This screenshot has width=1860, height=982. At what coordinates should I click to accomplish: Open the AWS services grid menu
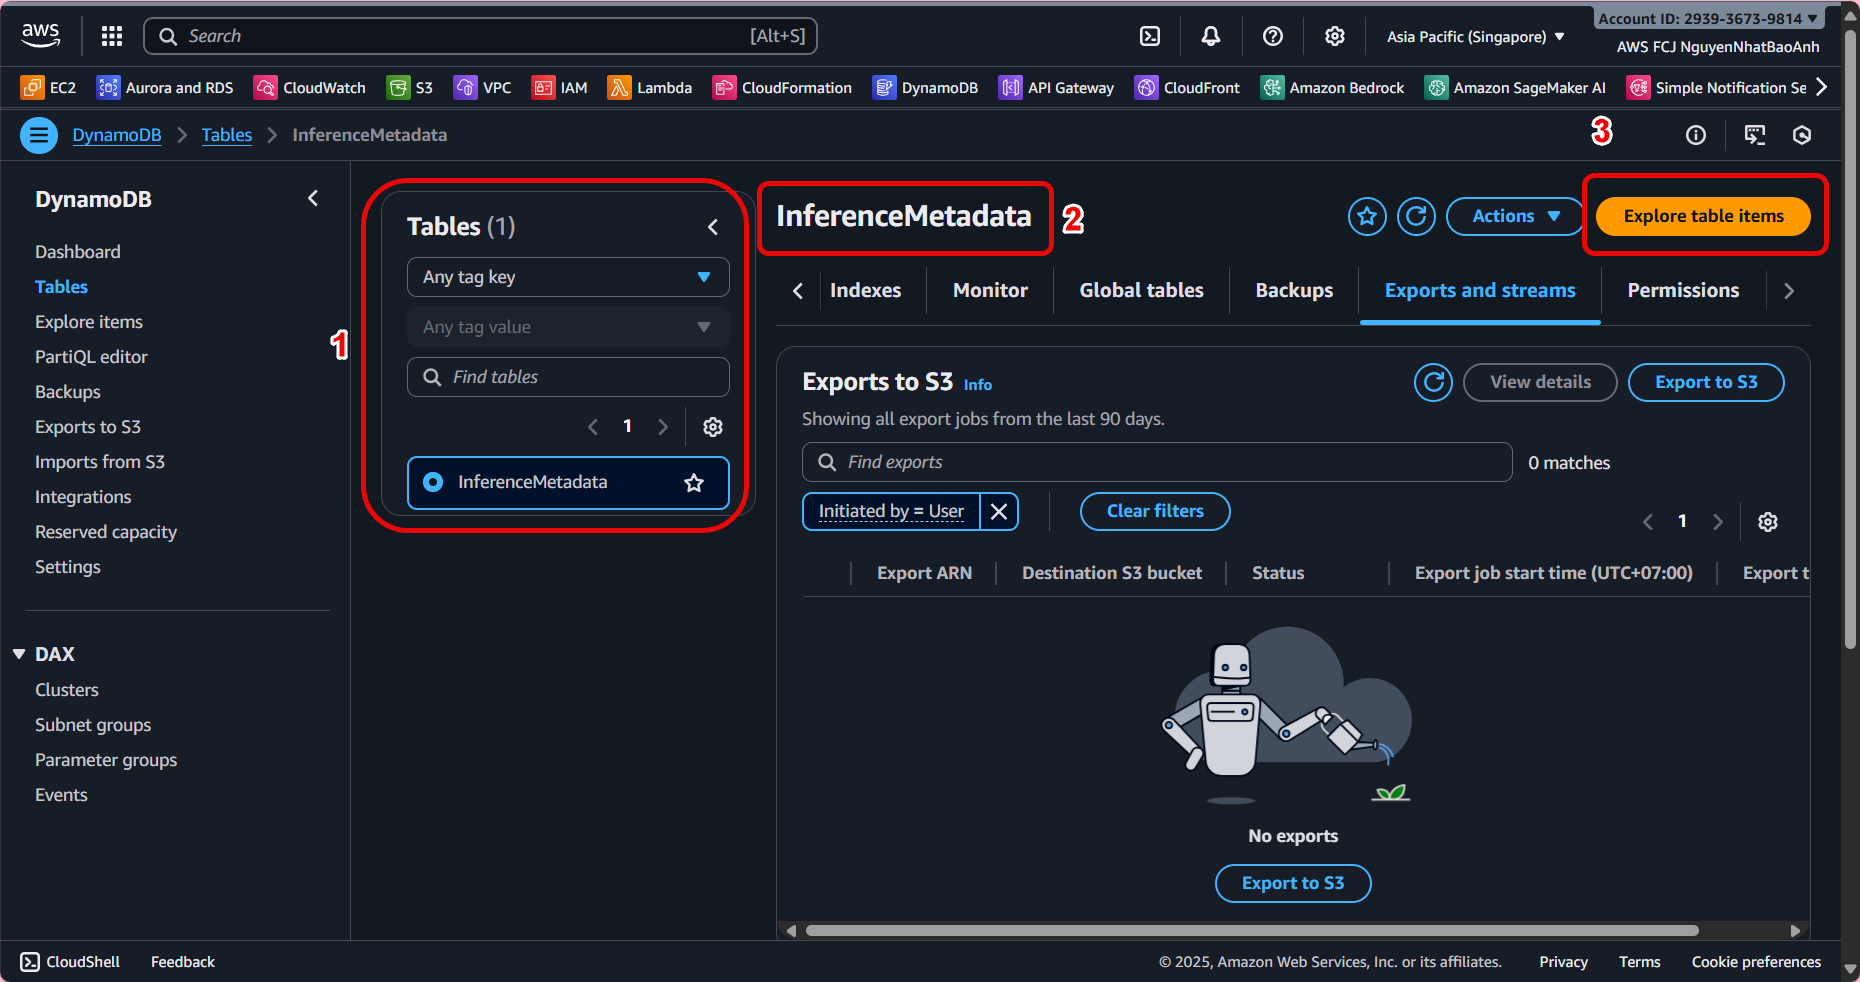[x=112, y=36]
